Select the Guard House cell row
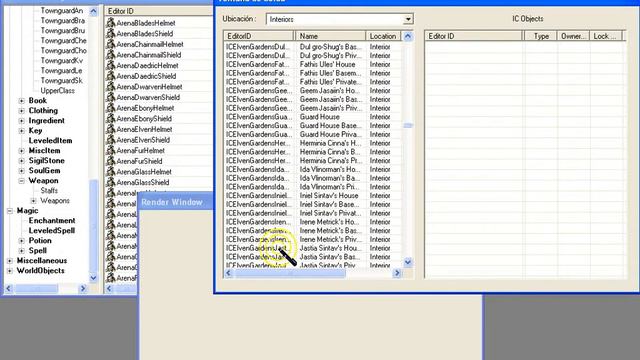The image size is (640, 360). [x=312, y=117]
